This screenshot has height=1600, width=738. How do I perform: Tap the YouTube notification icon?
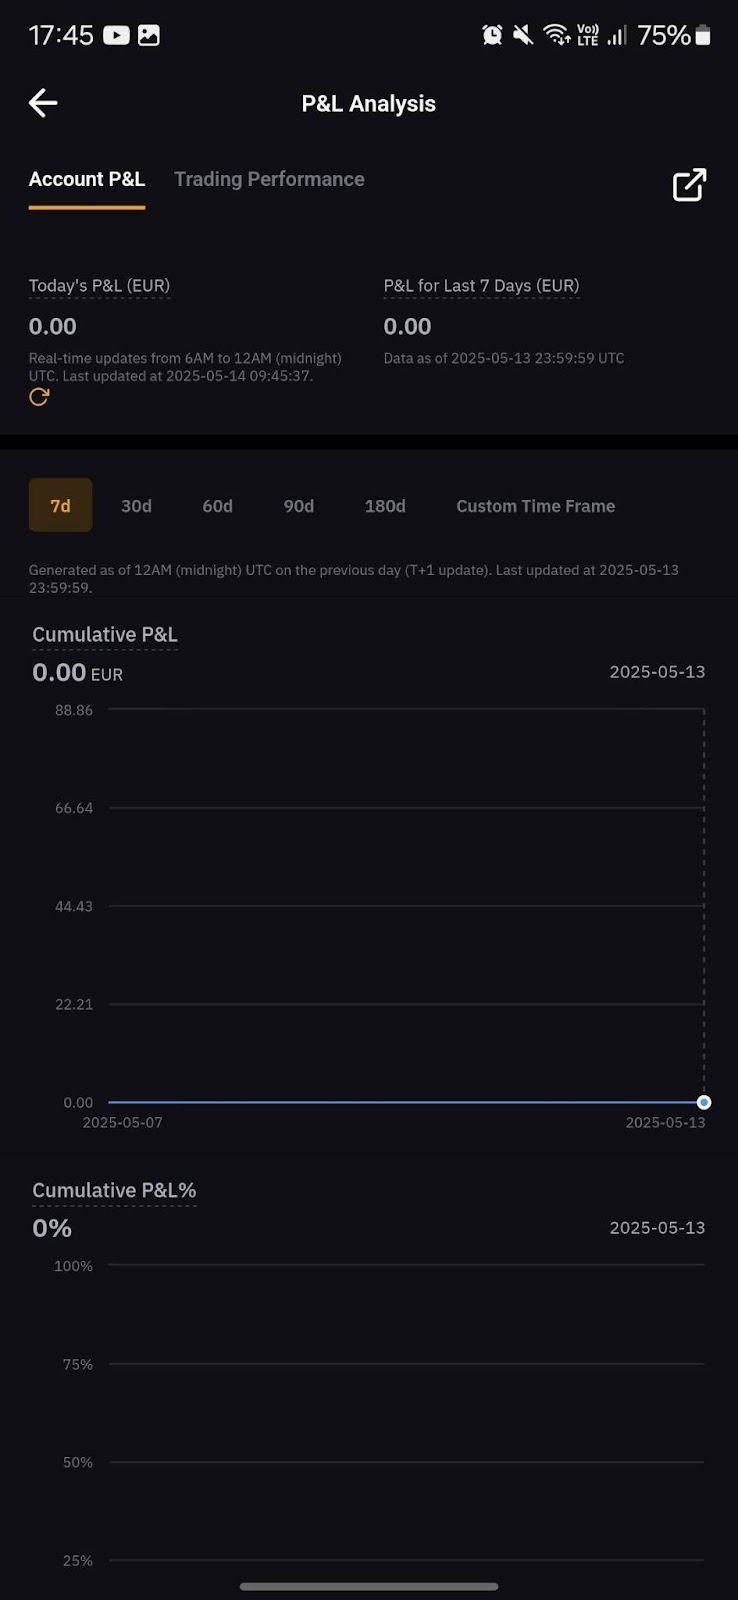click(x=116, y=35)
